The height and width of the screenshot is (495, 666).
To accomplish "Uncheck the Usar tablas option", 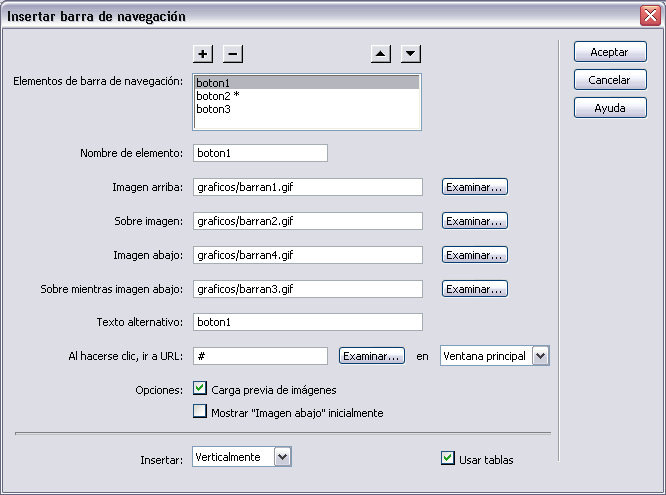I will 447,458.
